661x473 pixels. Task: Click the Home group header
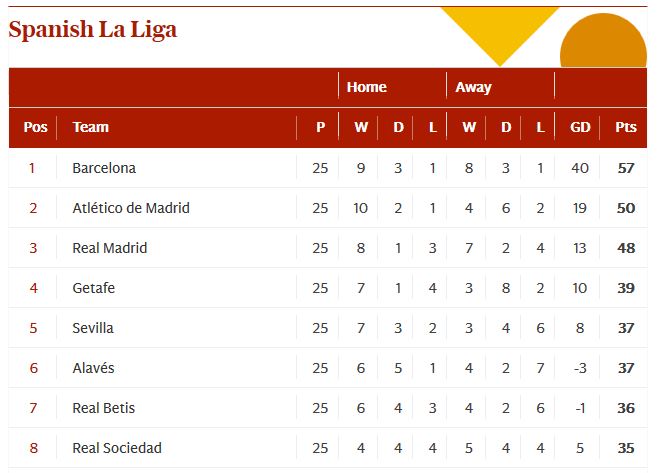367,87
